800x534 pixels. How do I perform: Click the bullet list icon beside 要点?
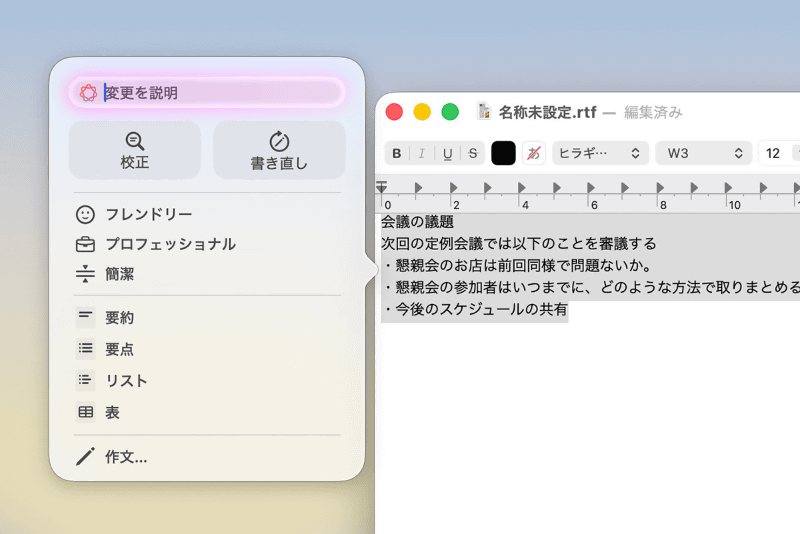tap(85, 348)
